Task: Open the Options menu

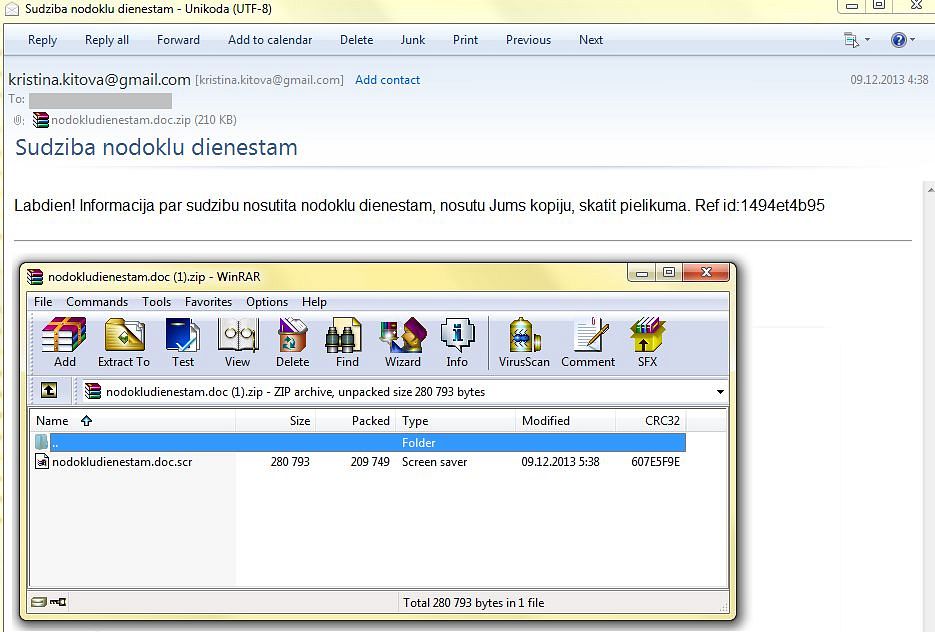Action: (267, 302)
